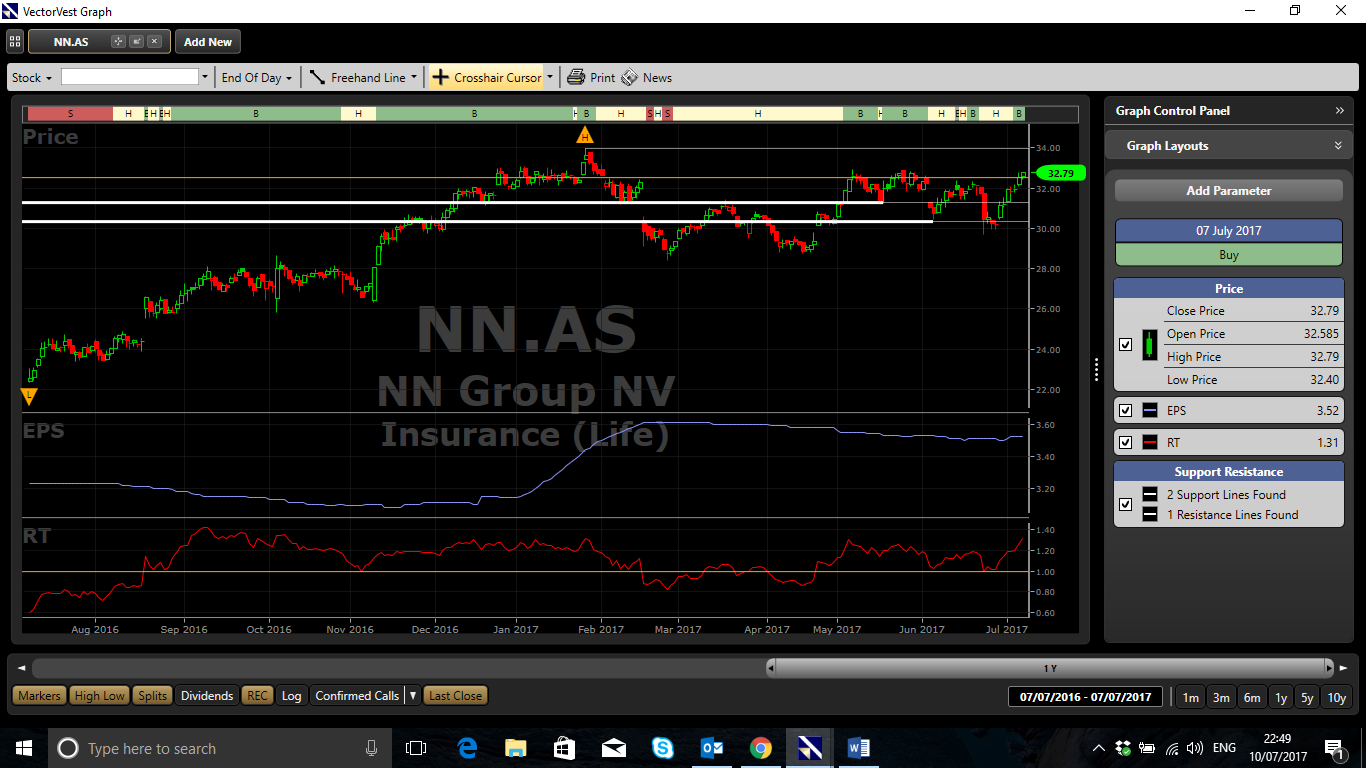The width and height of the screenshot is (1366, 768).
Task: Click the candlestick Price style icon
Action: pyautogui.click(x=1150, y=345)
